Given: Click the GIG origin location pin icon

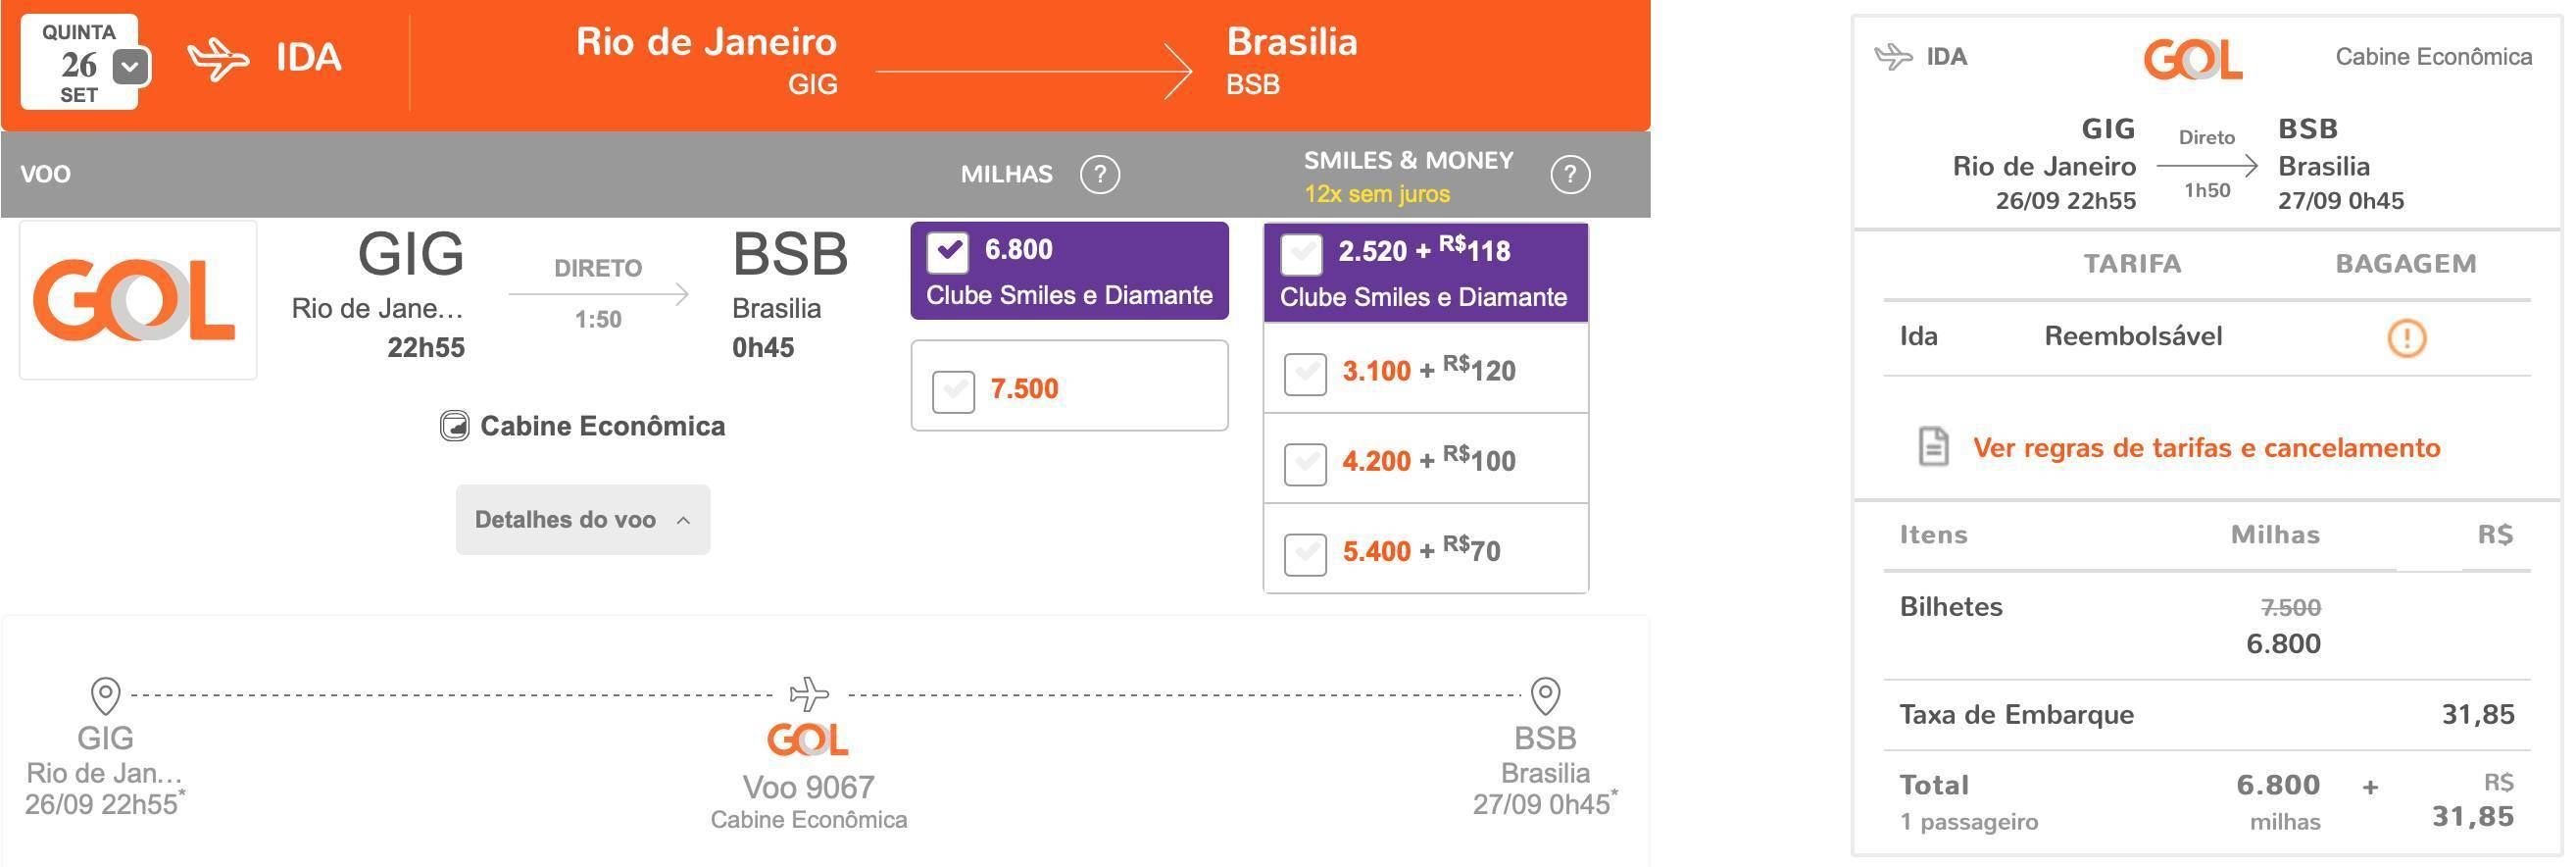Looking at the screenshot, I should 105,694.
